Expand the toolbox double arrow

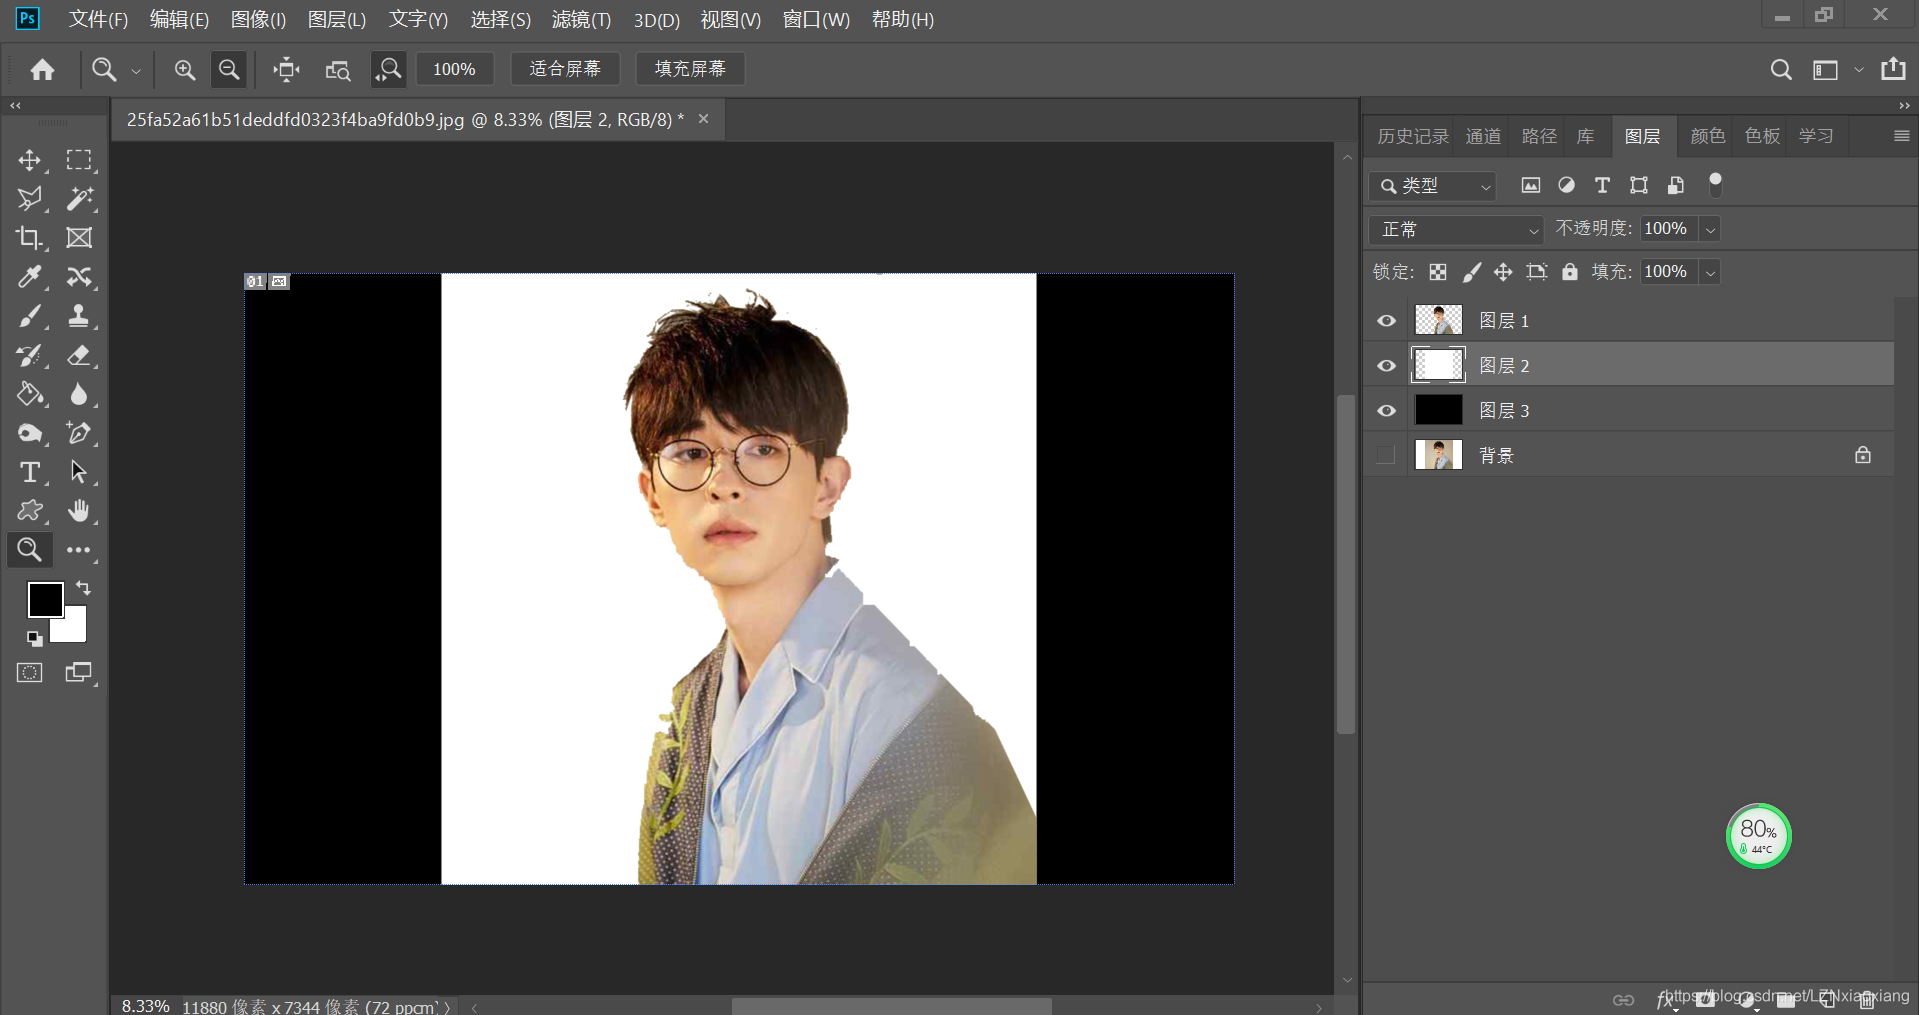tap(15, 105)
